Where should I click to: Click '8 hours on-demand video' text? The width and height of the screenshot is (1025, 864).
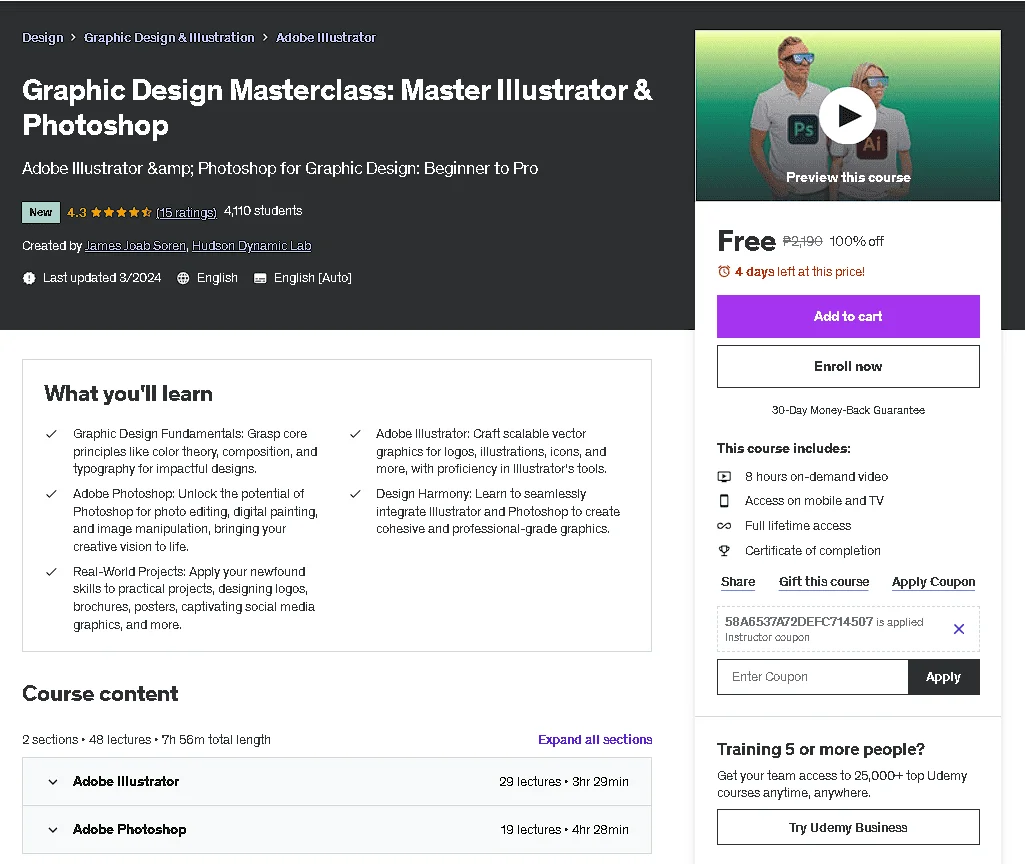click(x=816, y=476)
